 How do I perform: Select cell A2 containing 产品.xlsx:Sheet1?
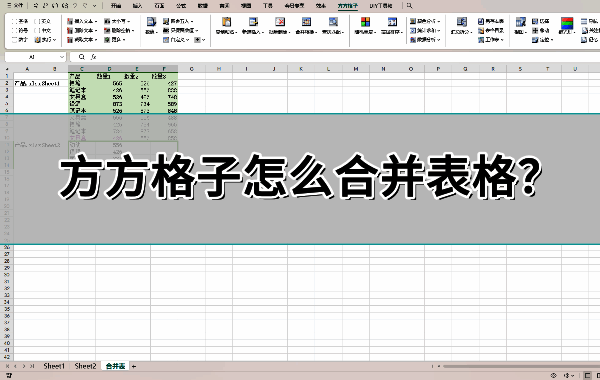tap(27, 83)
